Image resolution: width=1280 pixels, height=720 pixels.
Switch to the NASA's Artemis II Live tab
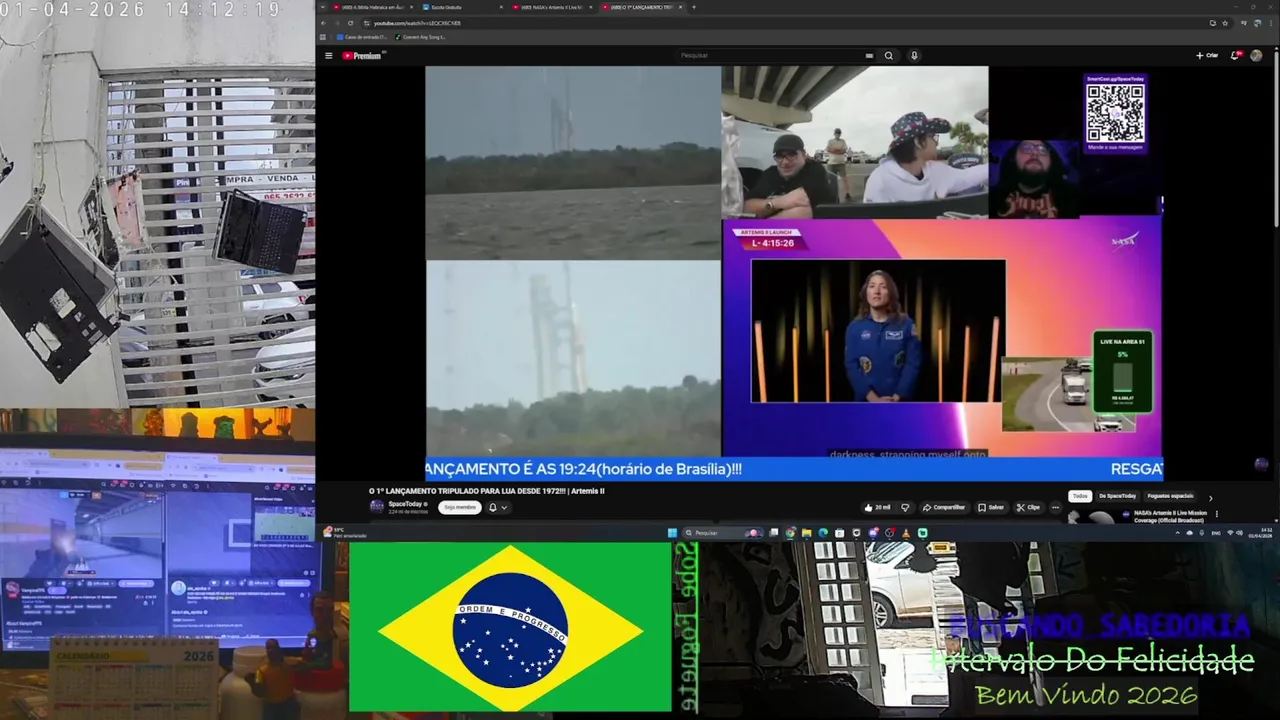pyautogui.click(x=553, y=7)
